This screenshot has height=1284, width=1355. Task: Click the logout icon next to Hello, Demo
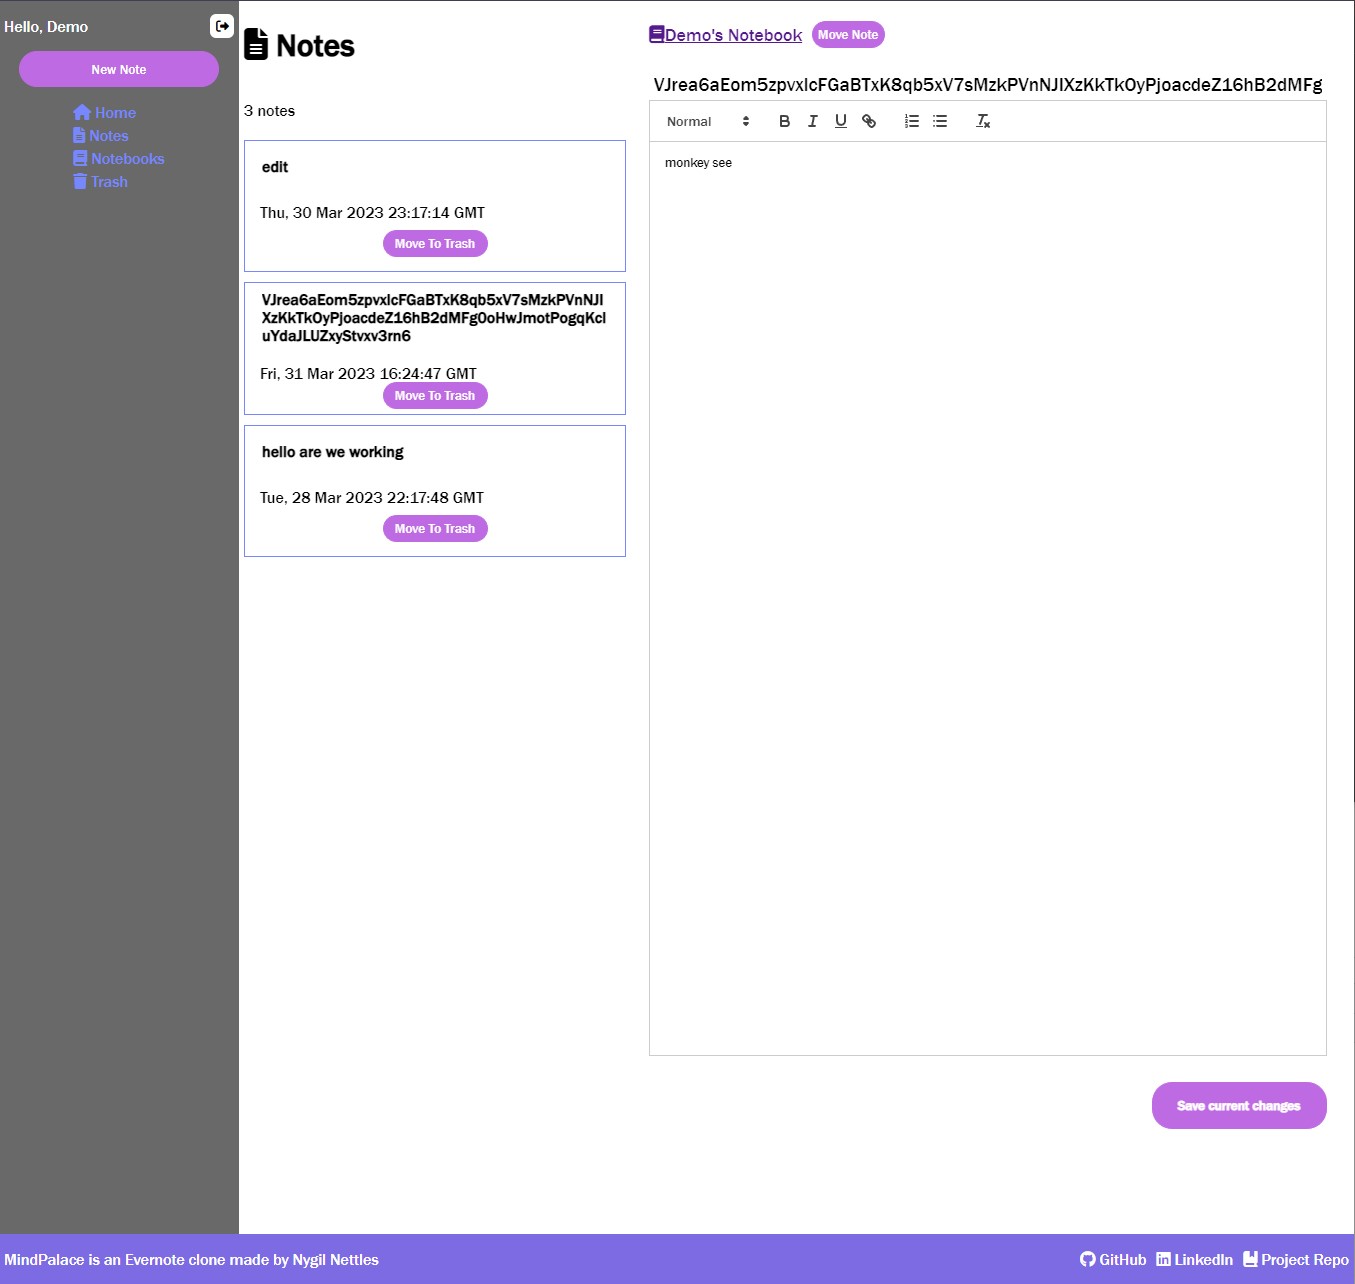[222, 26]
